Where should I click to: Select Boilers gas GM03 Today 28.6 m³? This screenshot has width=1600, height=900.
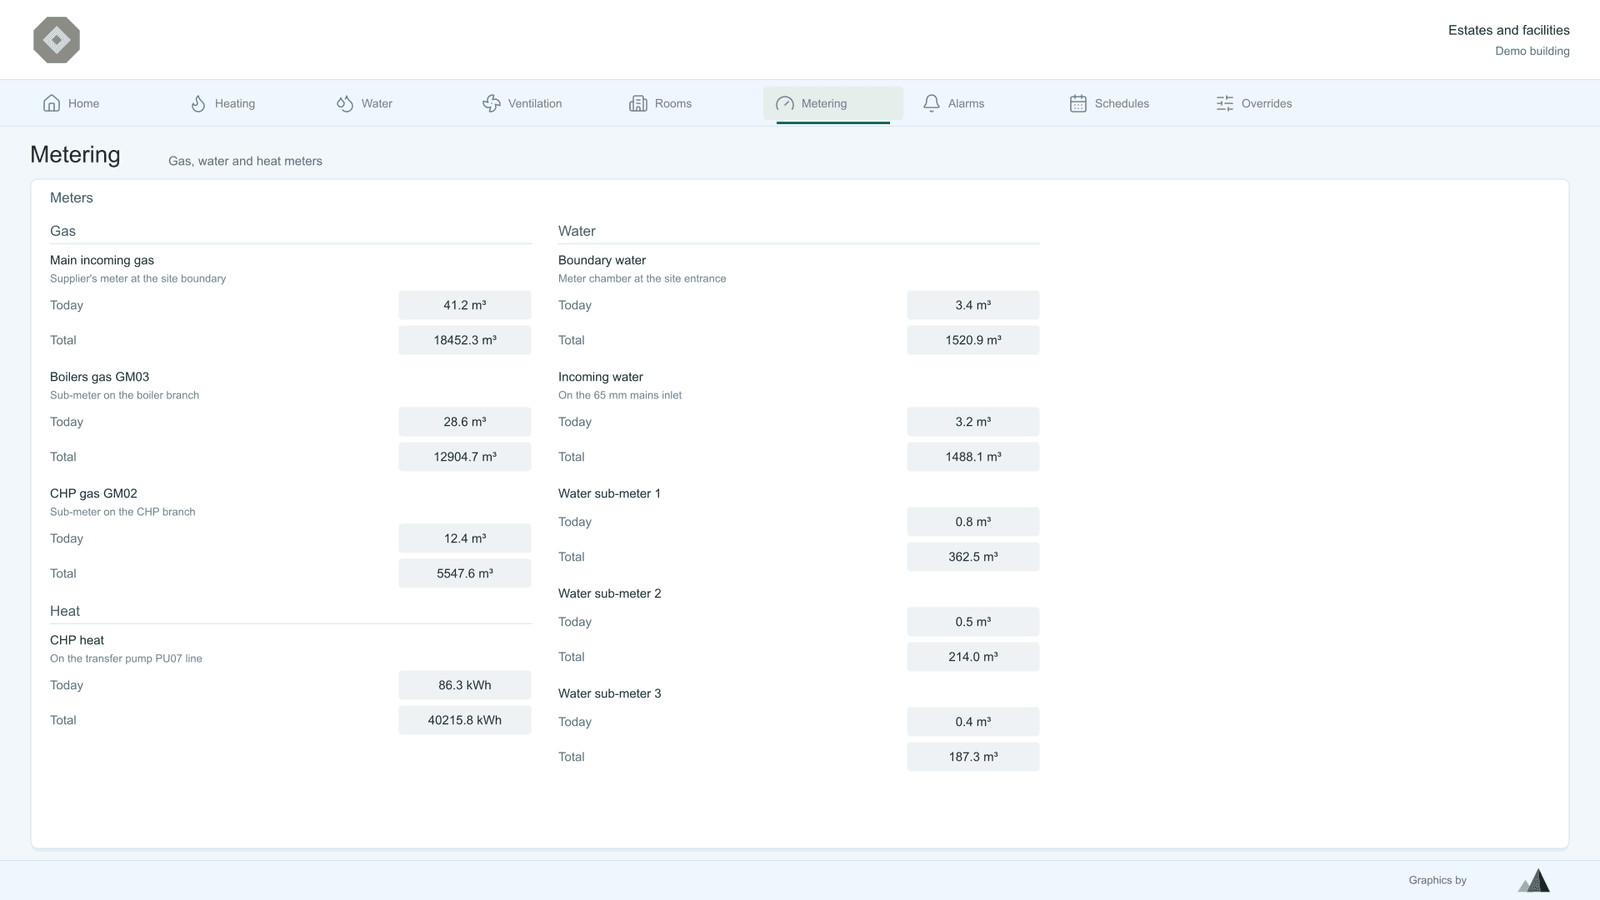point(465,422)
